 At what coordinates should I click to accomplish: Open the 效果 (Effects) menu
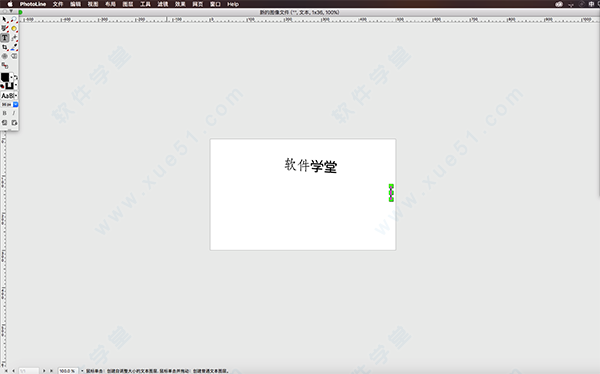point(180,4)
